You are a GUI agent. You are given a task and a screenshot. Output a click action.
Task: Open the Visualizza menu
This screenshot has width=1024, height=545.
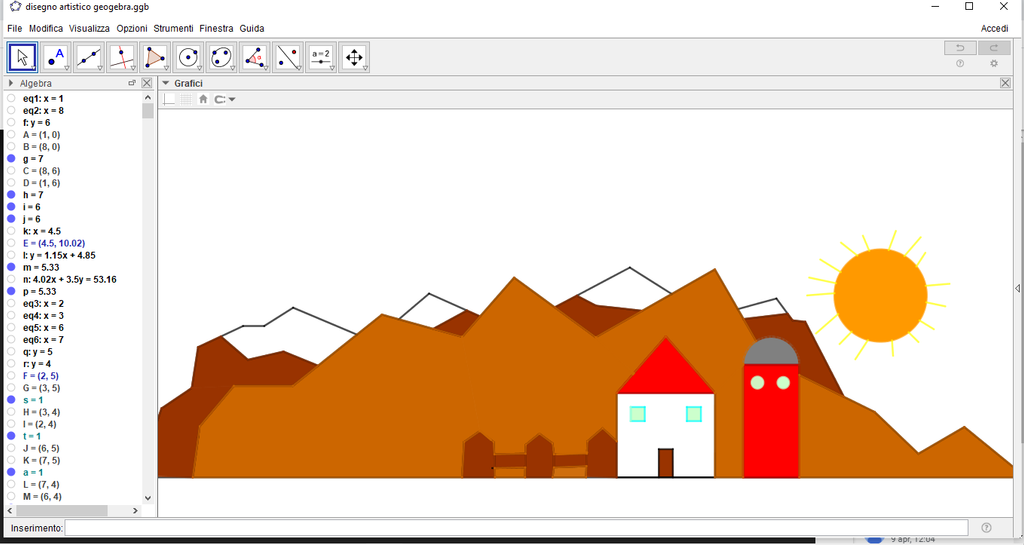89,29
